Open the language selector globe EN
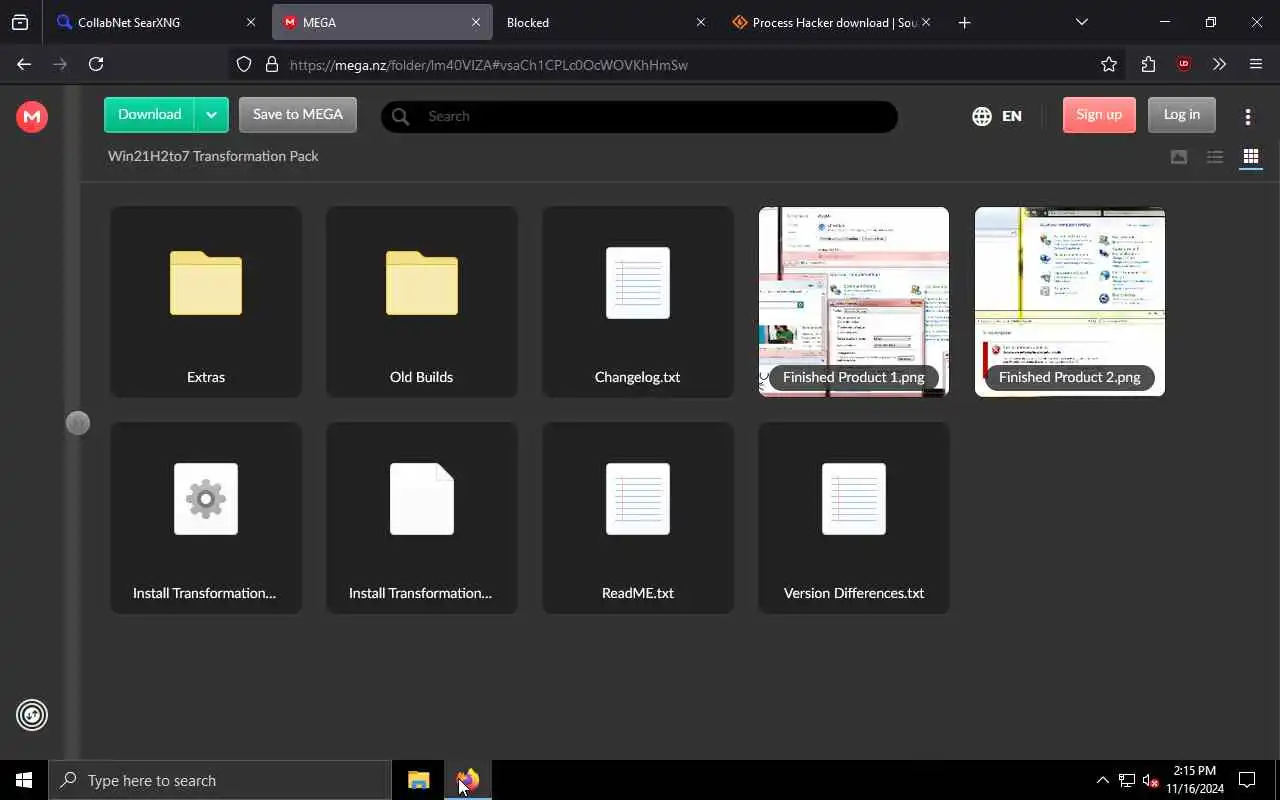The width and height of the screenshot is (1280, 800). 997,116
